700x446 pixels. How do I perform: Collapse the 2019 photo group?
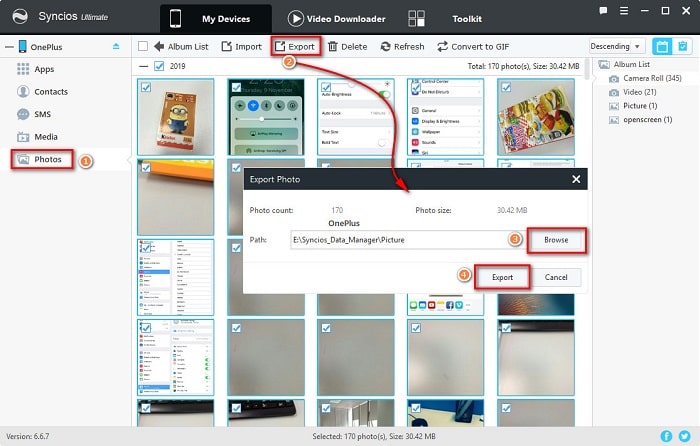tap(143, 67)
